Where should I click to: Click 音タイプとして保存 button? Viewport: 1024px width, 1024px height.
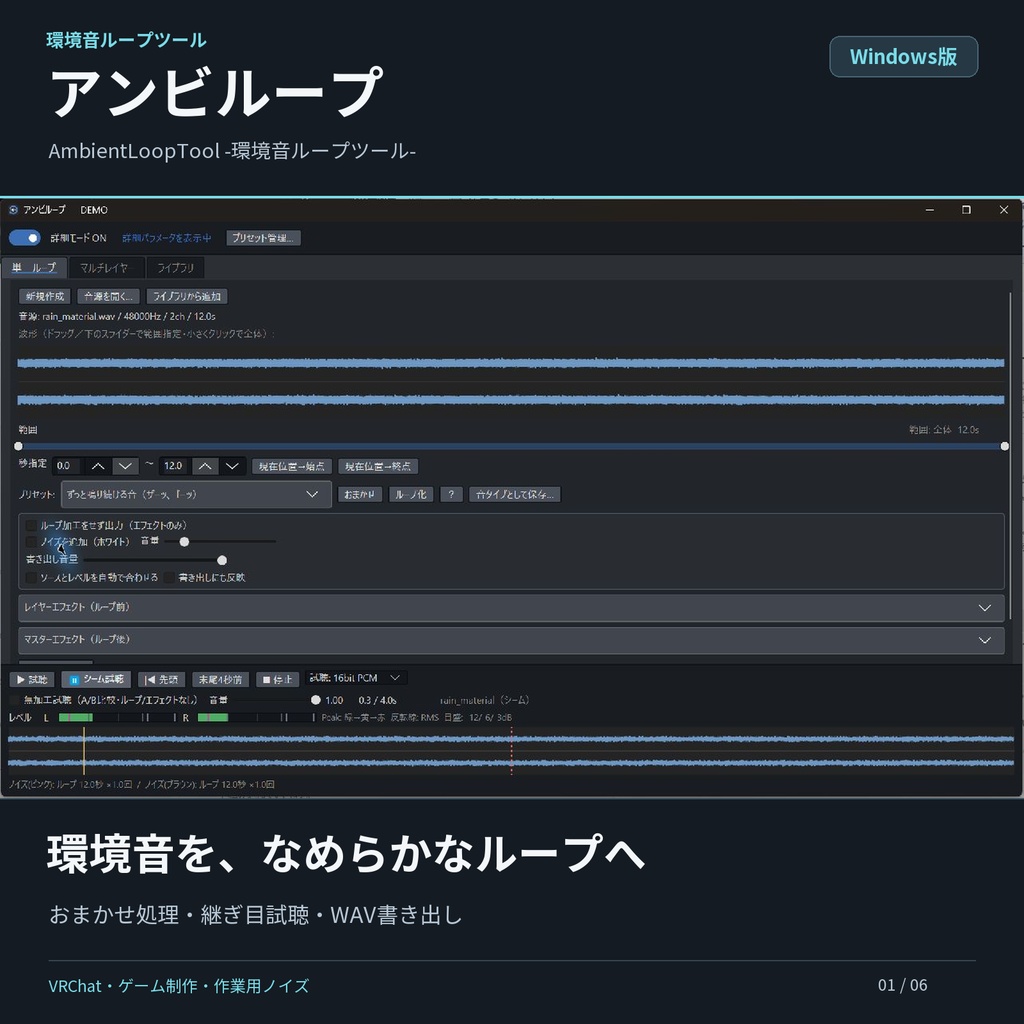point(515,494)
